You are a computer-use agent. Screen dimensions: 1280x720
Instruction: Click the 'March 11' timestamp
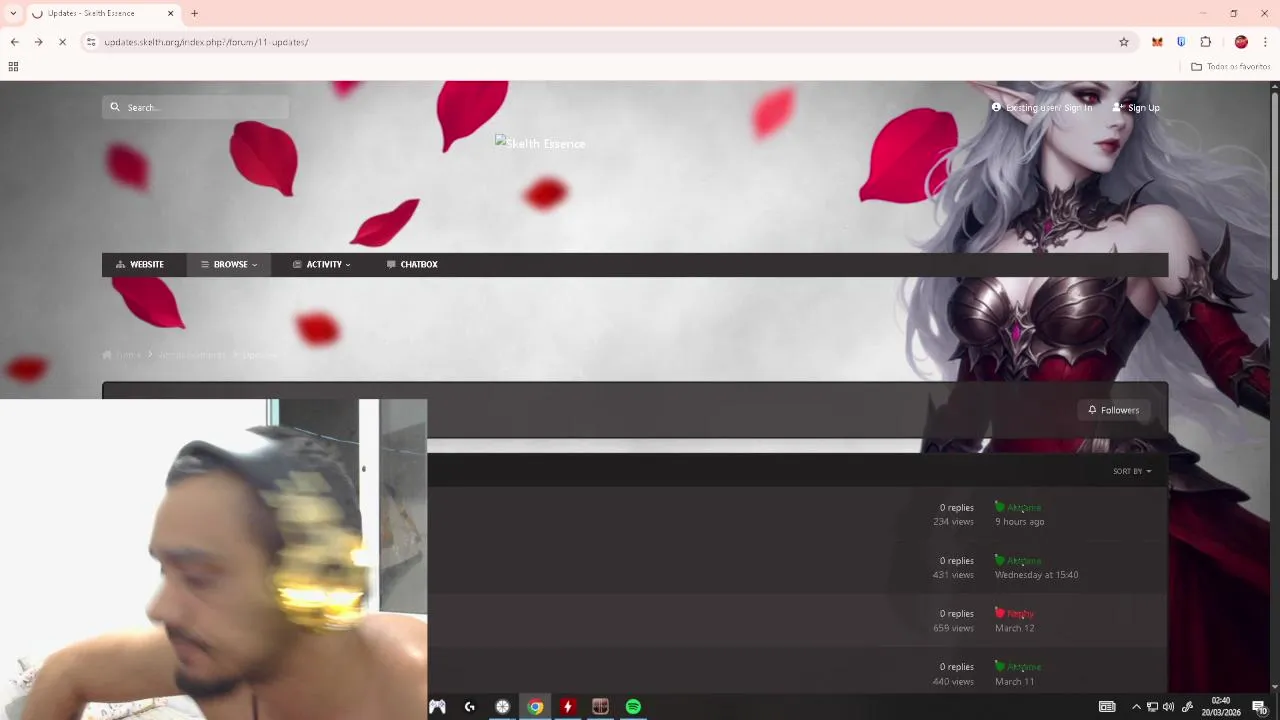pos(1014,681)
